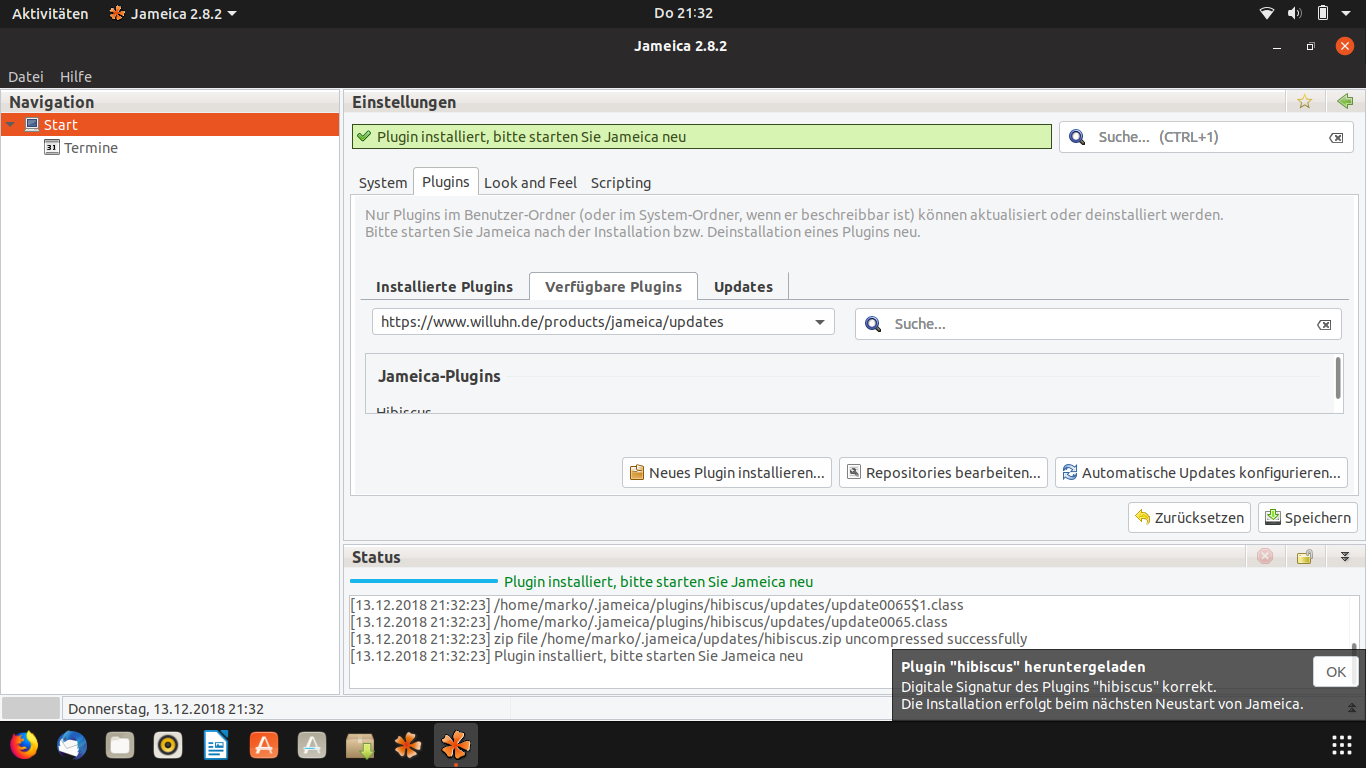Click the Speichern button
1366x768 pixels.
pos(1308,518)
